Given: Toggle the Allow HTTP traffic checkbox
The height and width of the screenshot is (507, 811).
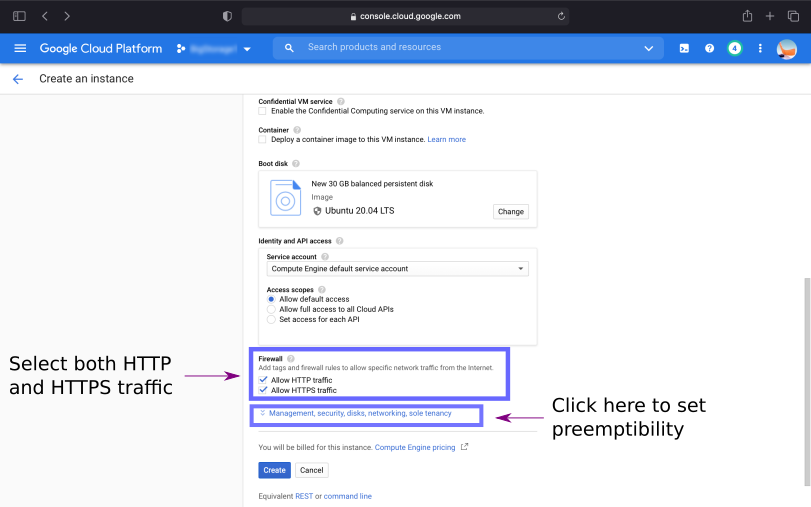Looking at the screenshot, I should click(x=263, y=380).
